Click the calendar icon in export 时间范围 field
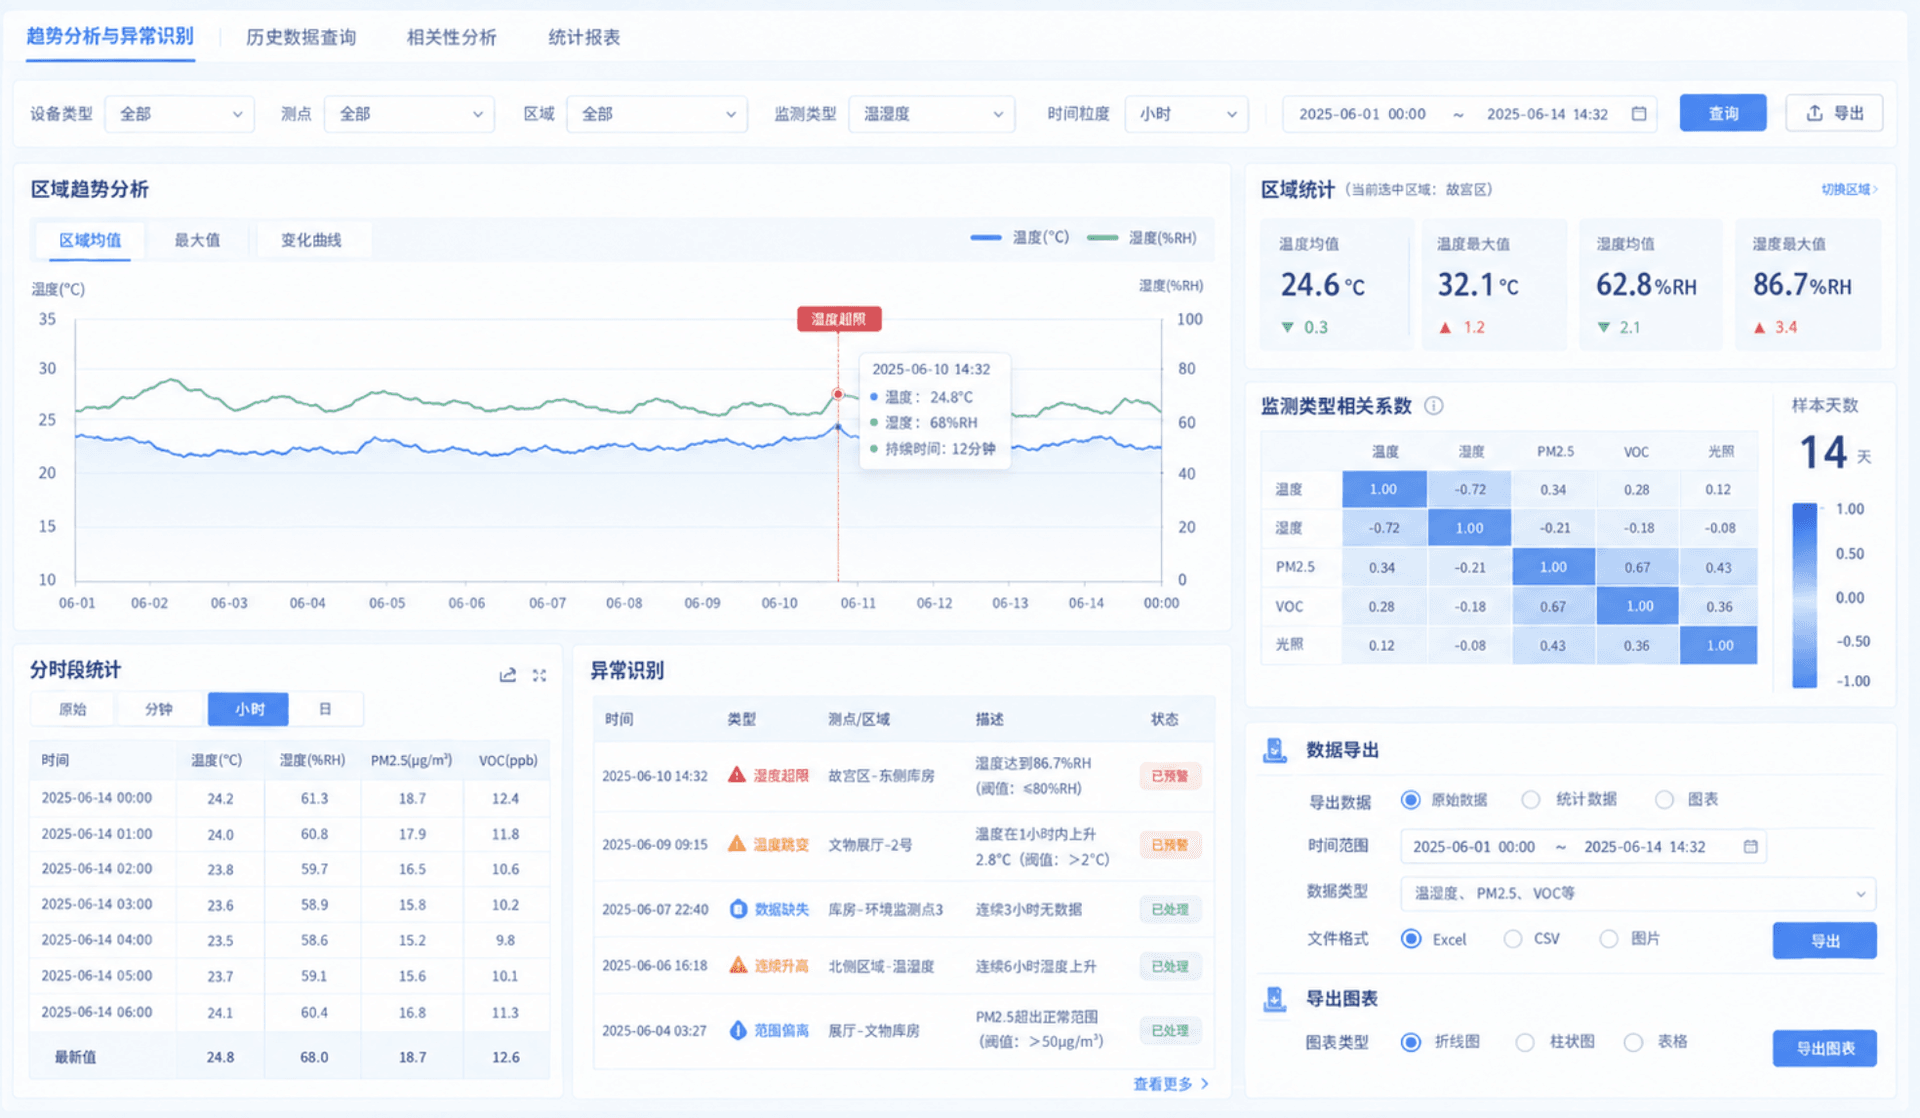 tap(1750, 846)
